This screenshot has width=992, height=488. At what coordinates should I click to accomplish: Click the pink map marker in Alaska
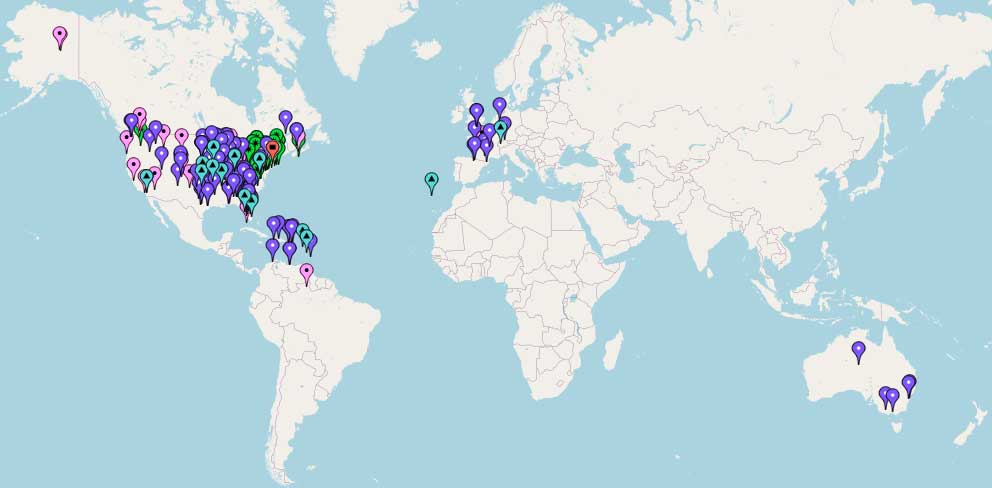pyautogui.click(x=60, y=37)
